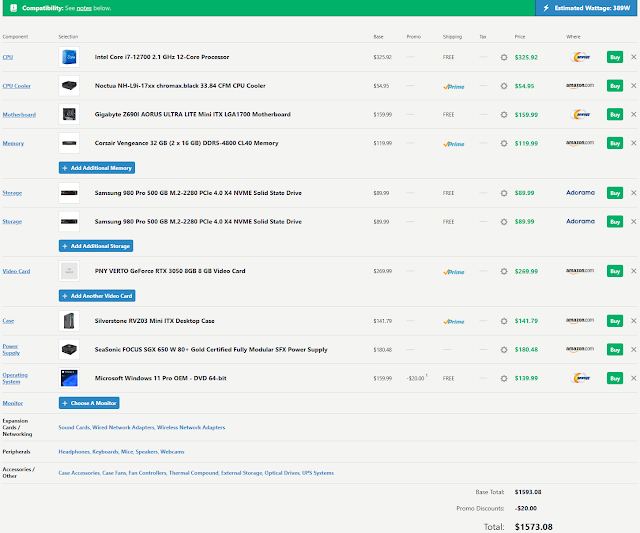The width and height of the screenshot is (640, 533).
Task: Open the Motherboard component link
Action: coord(19,115)
